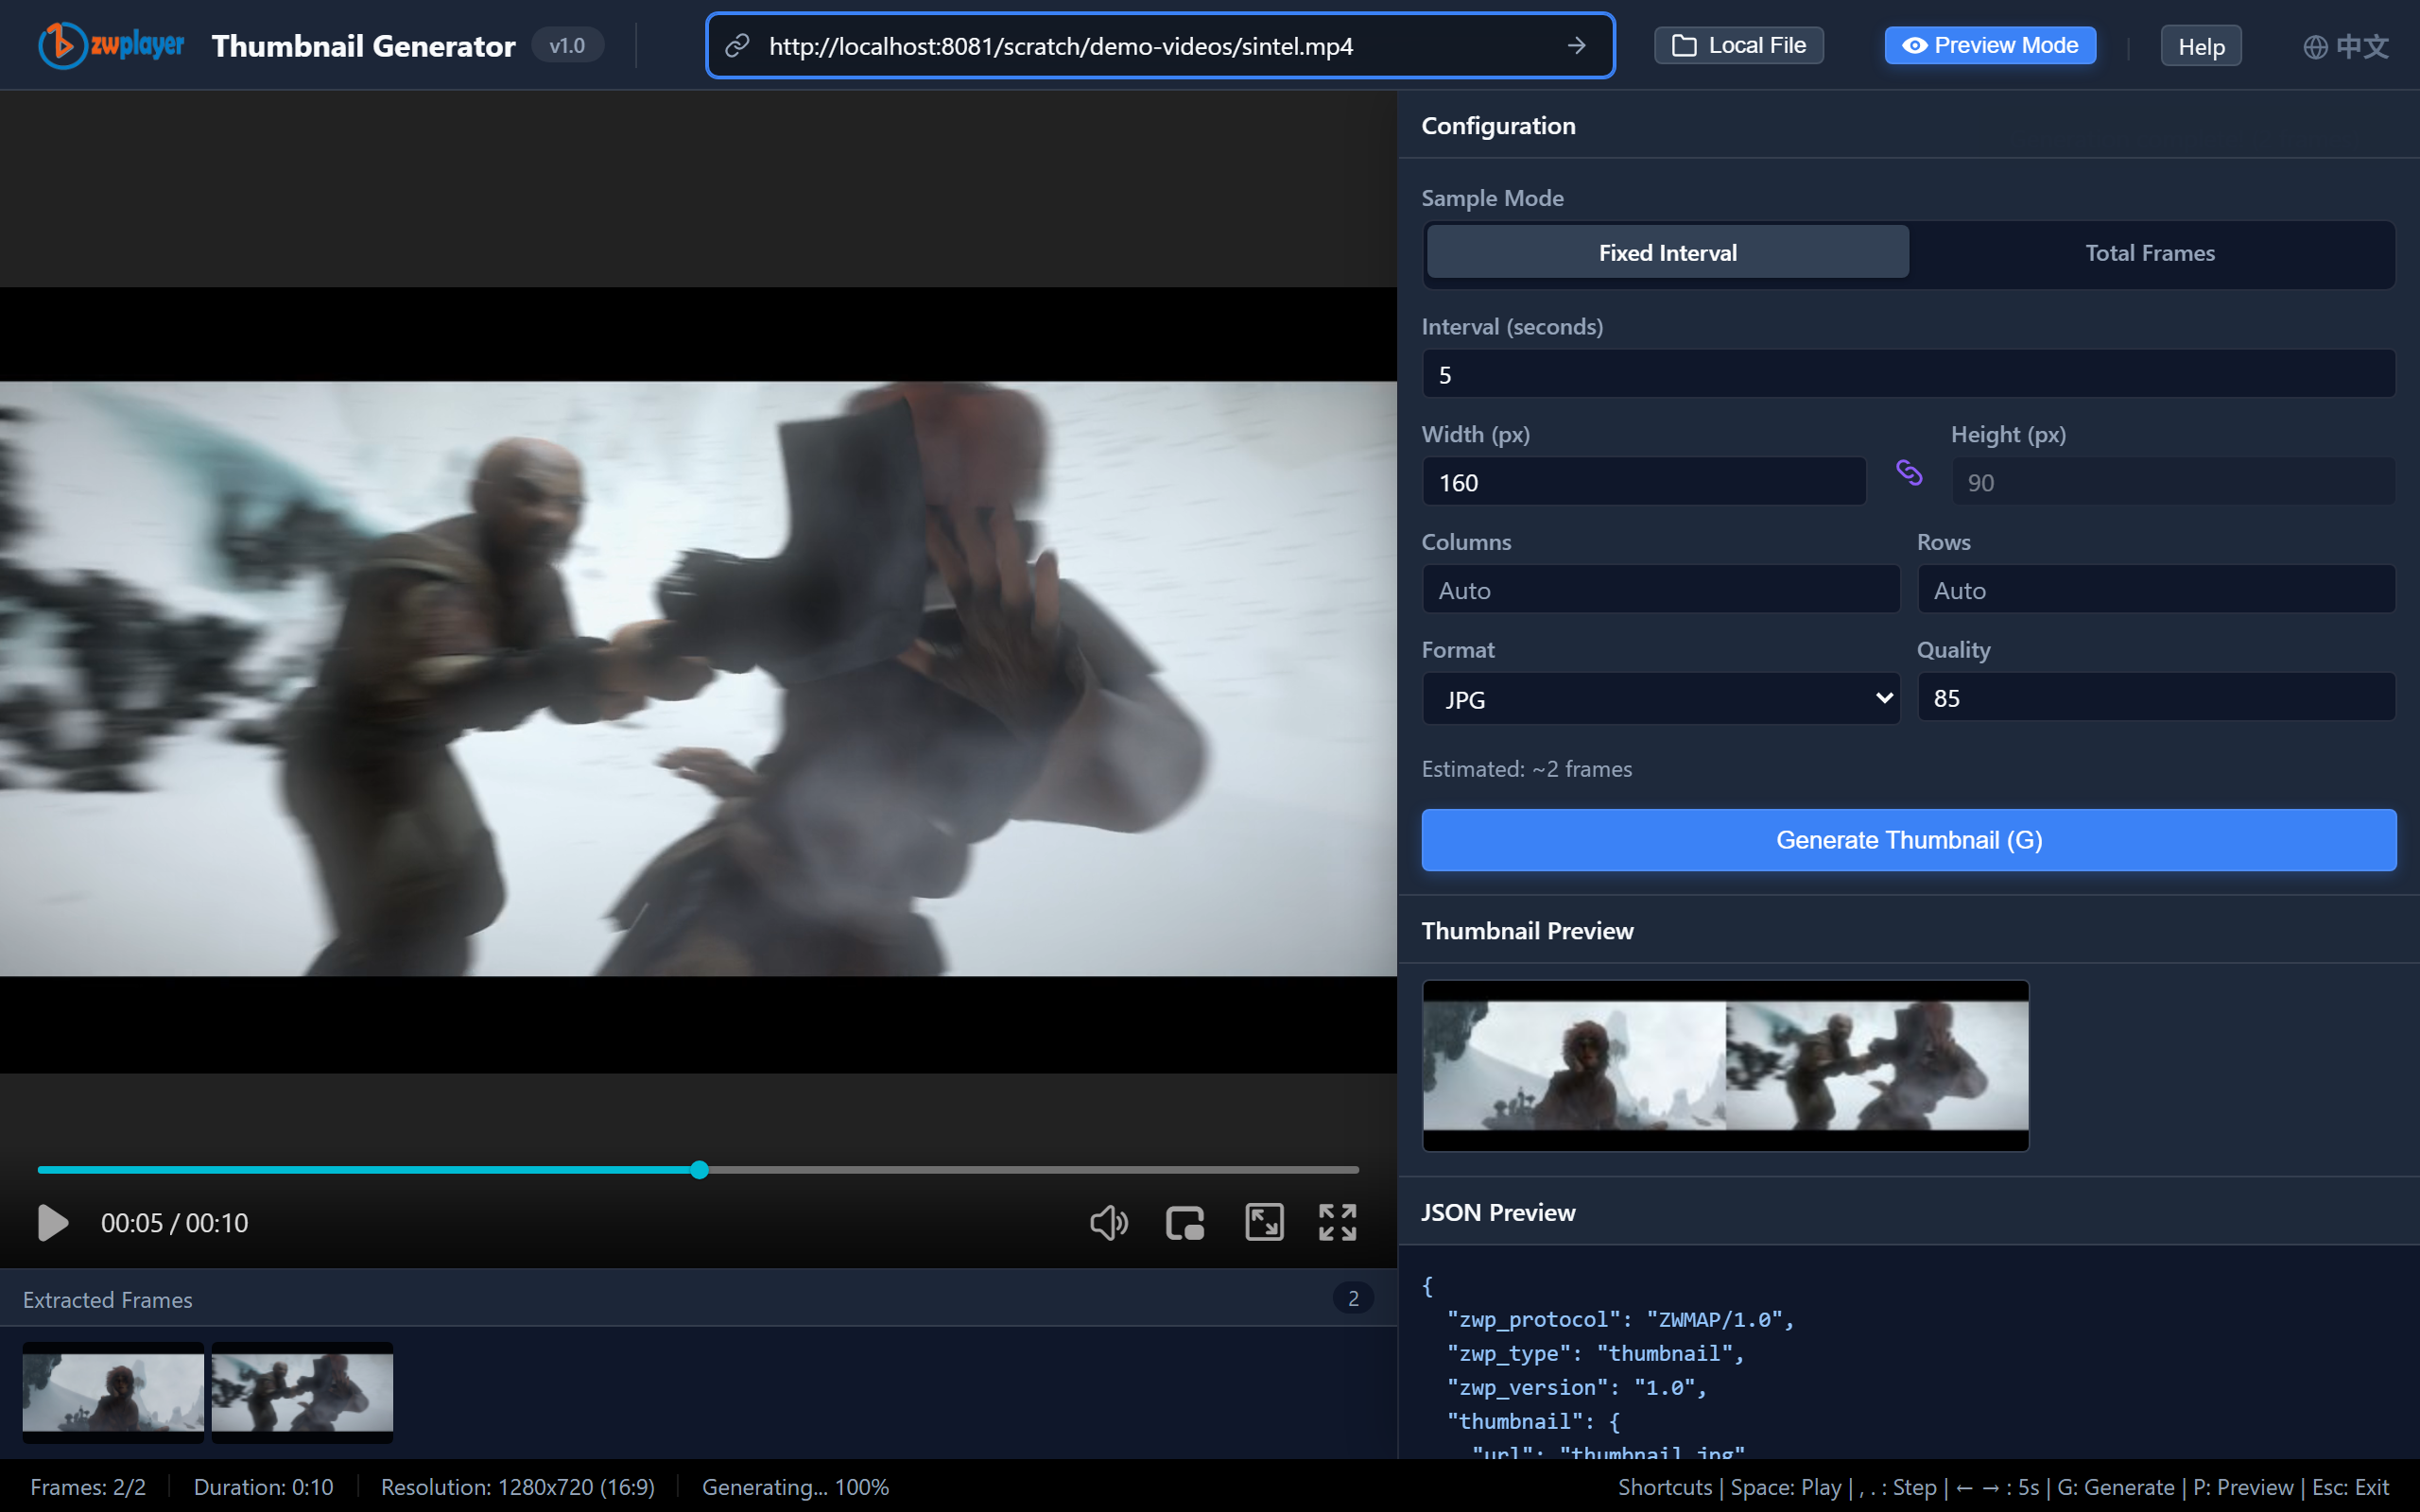This screenshot has height=1512, width=2420.
Task: Focus the Quality field
Action: click(2156, 698)
